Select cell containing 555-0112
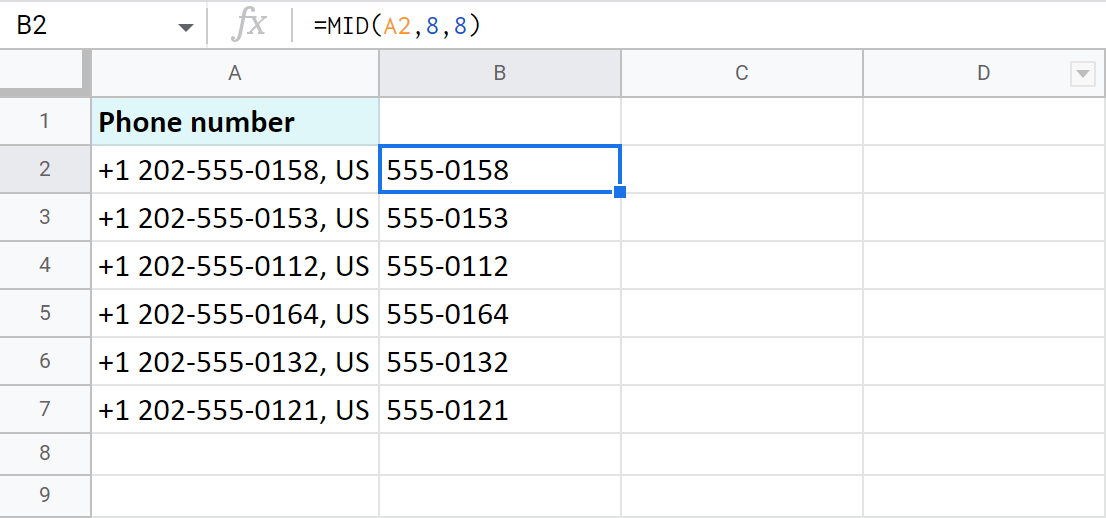The image size is (1106, 518). pos(499,266)
